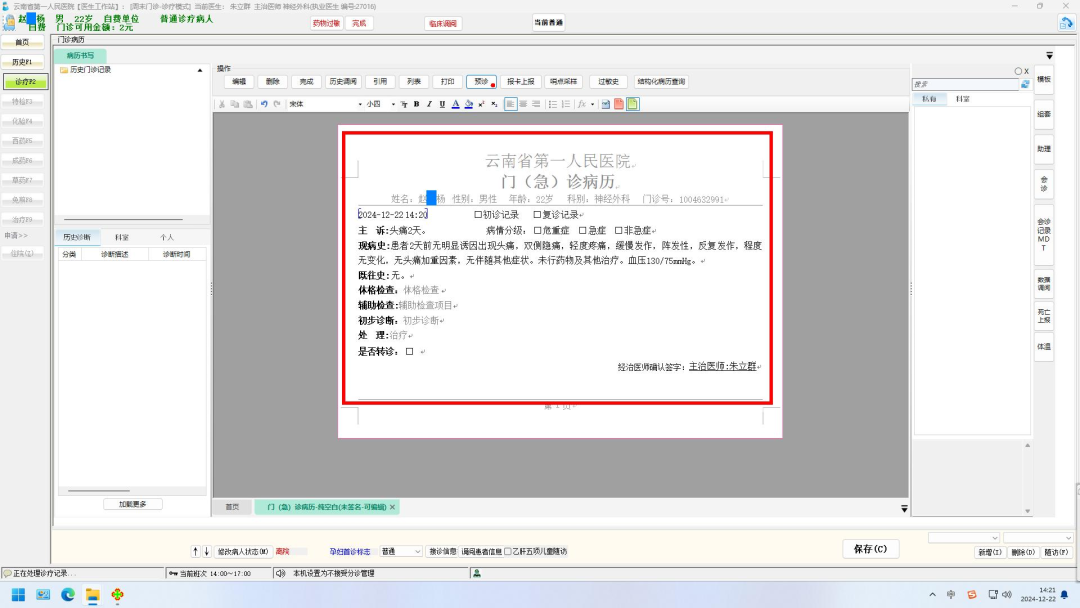Image resolution: width=1080 pixels, height=608 pixels.
Task: Apply superscript formatting
Action: [x=481, y=104]
